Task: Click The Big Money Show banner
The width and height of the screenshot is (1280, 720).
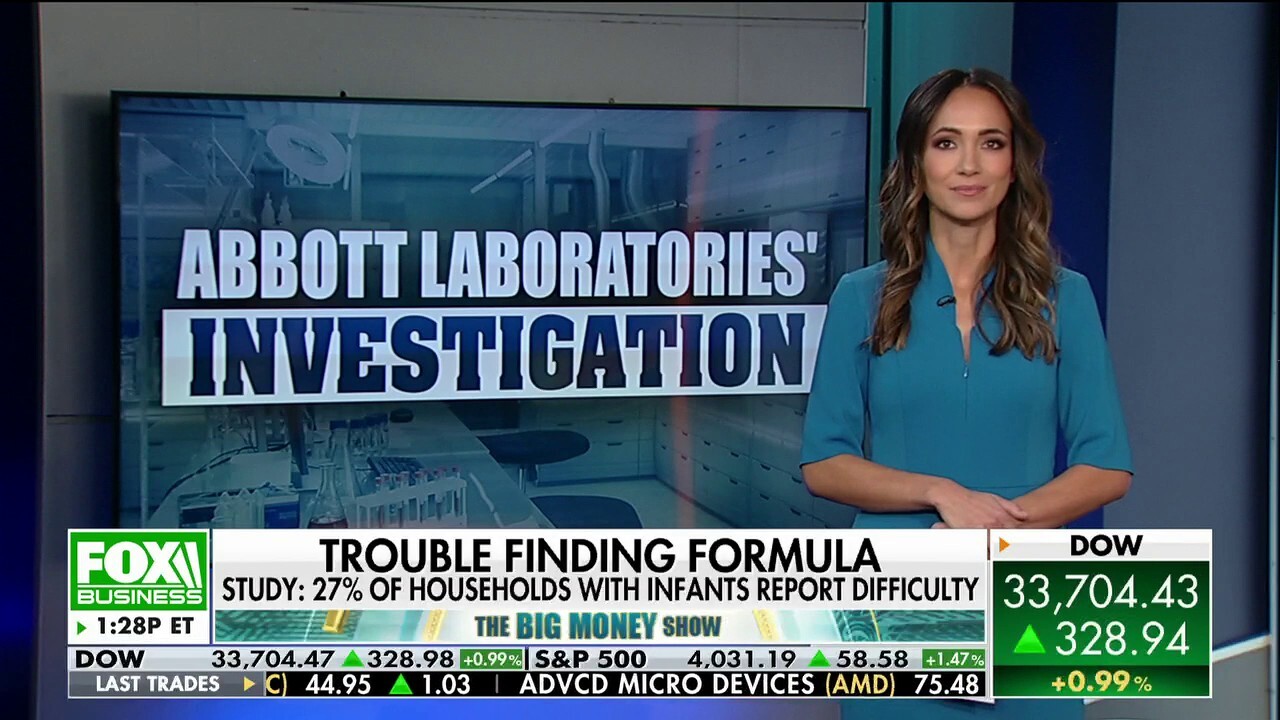Action: (598, 627)
